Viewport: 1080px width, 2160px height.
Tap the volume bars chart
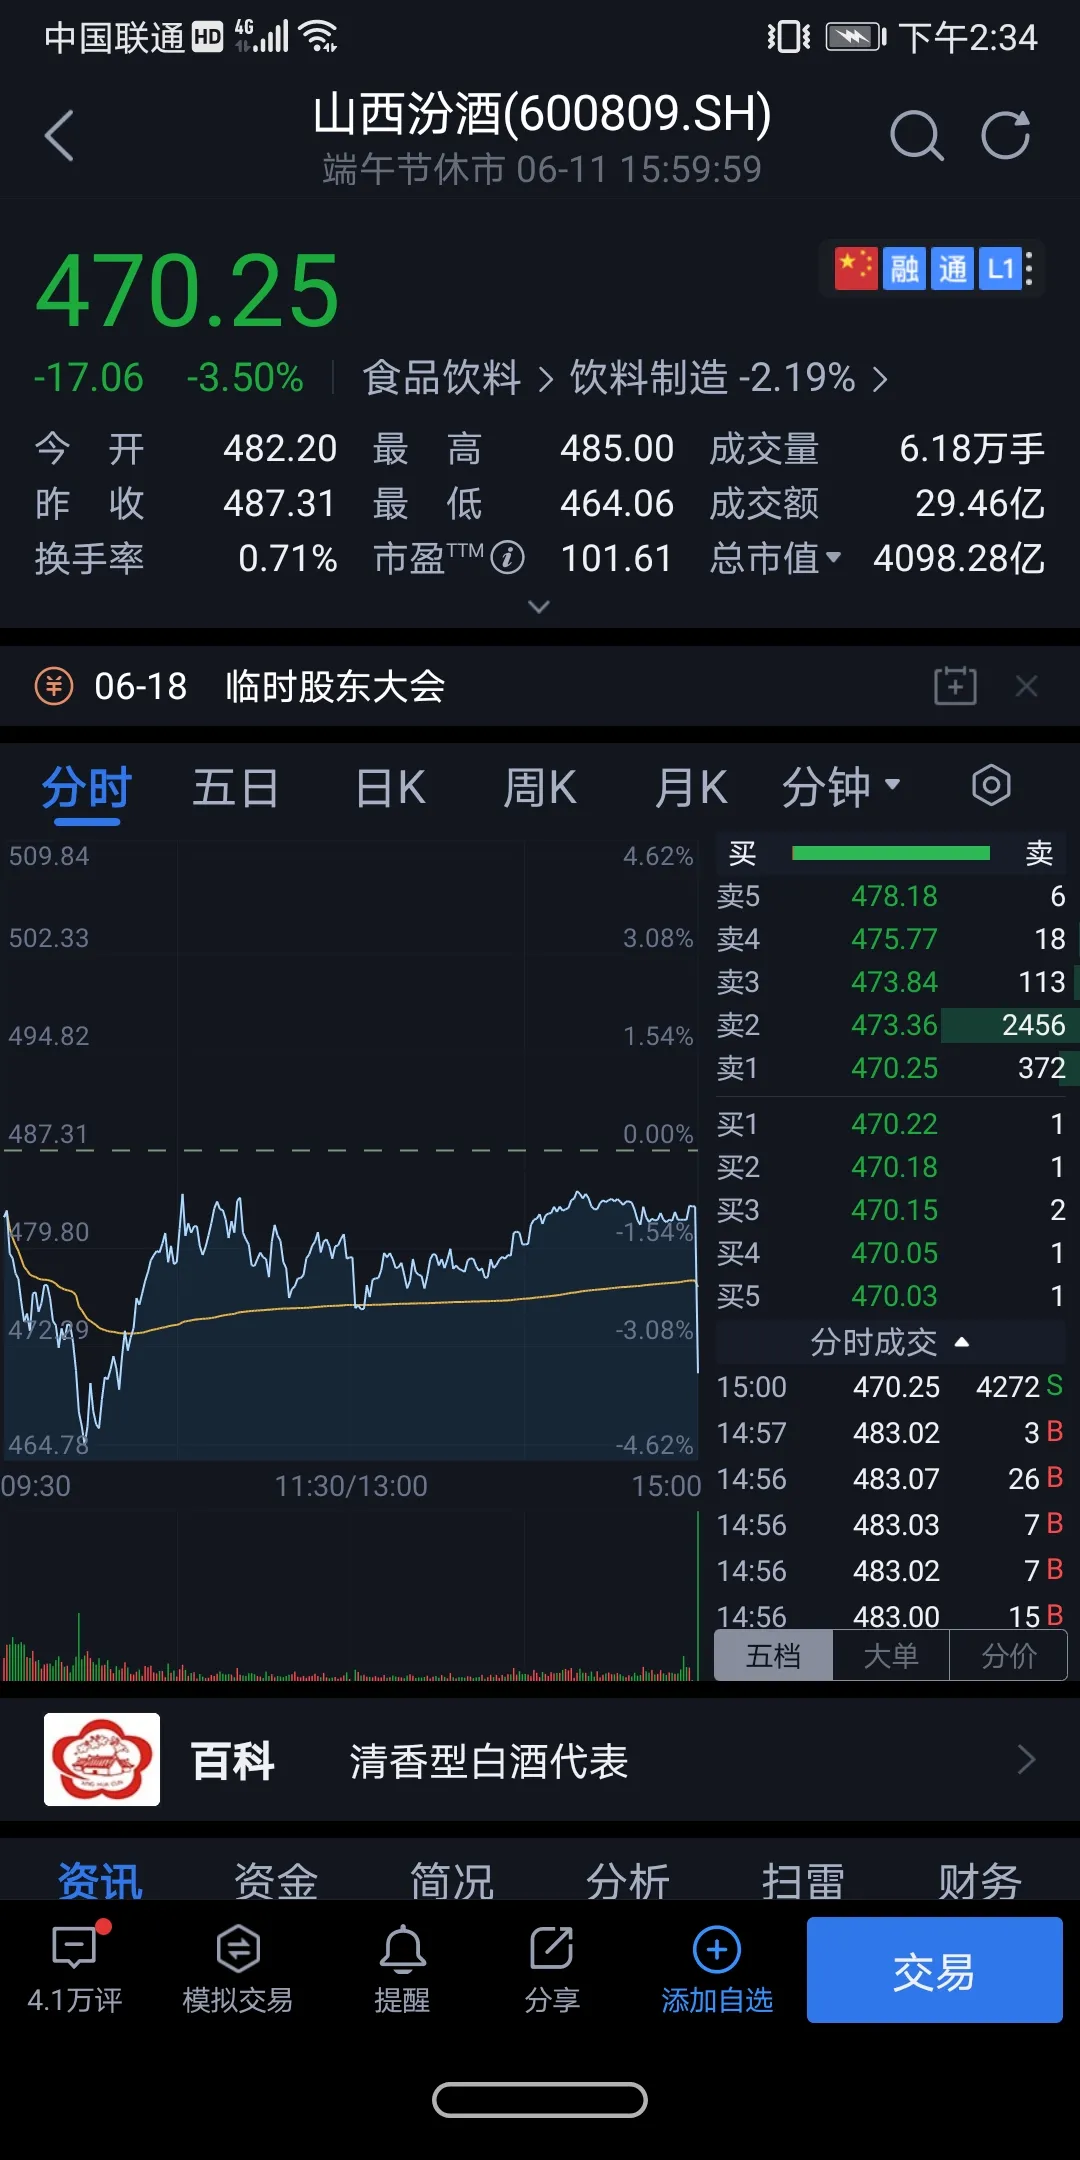coord(350,1596)
